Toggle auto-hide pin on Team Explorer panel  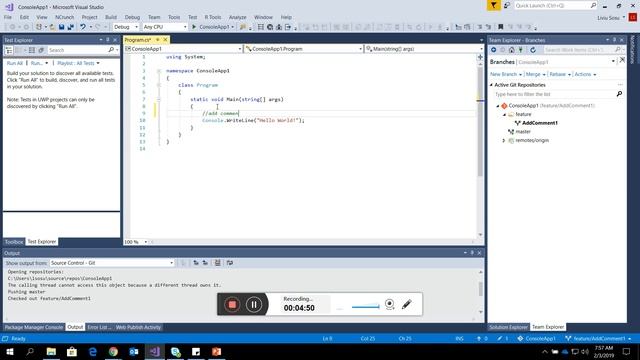coord(614,40)
